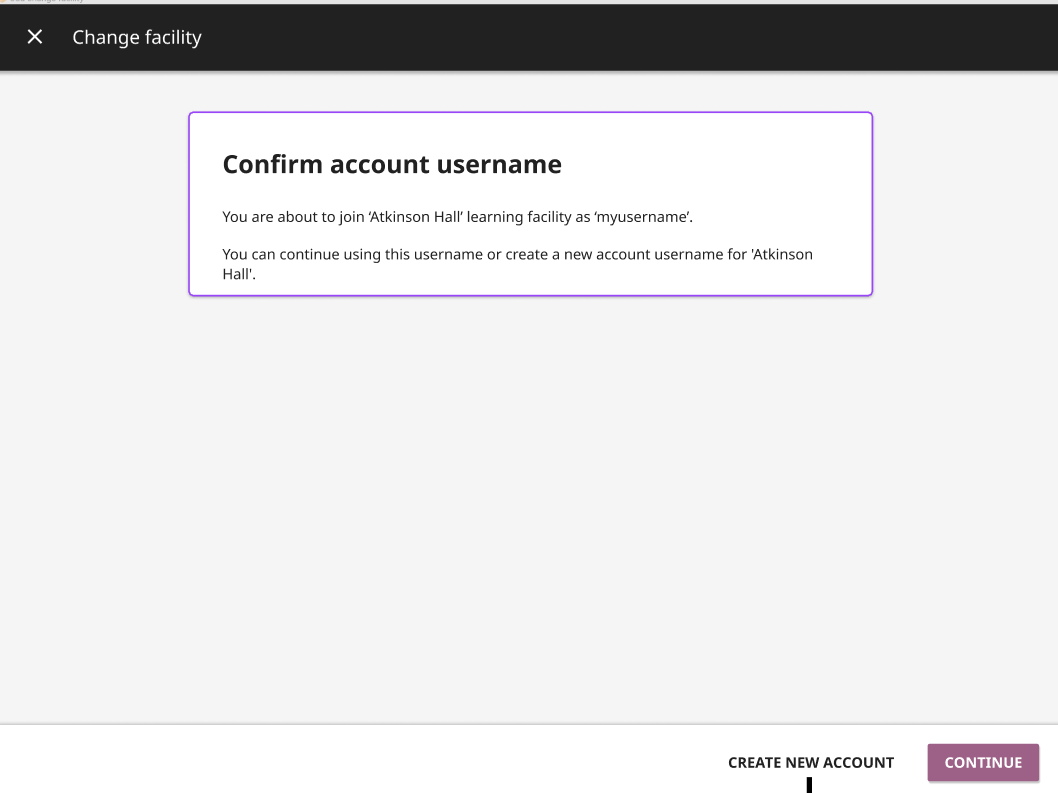Click the myusername text in the message
The height and width of the screenshot is (793, 1058).
[645, 216]
